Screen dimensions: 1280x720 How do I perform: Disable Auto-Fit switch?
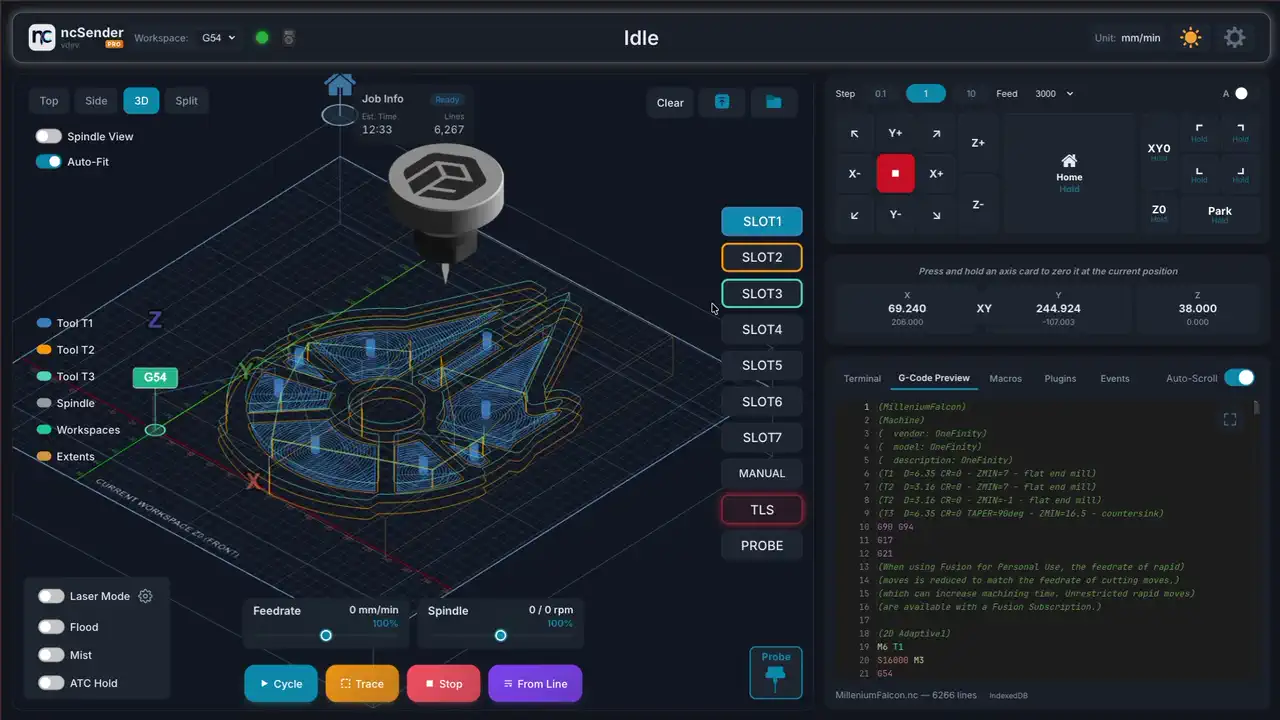click(x=48, y=161)
